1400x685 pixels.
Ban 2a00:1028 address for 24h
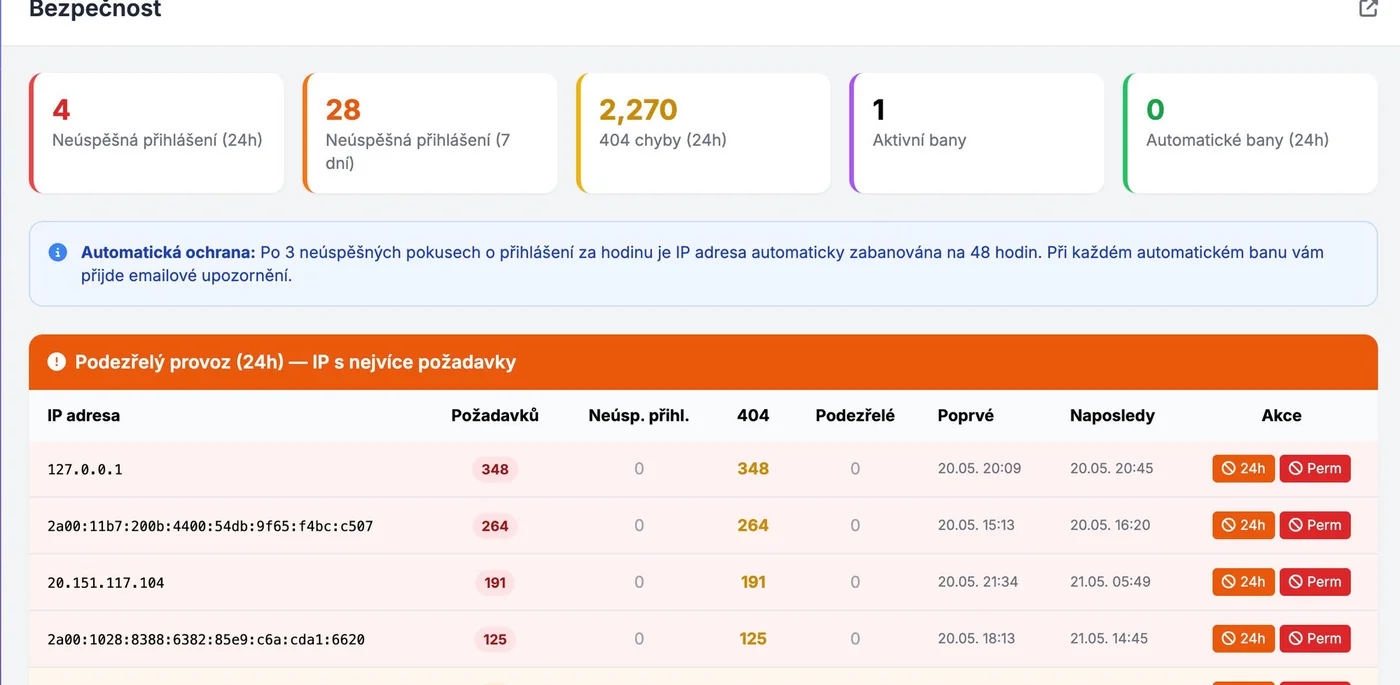coord(1243,639)
